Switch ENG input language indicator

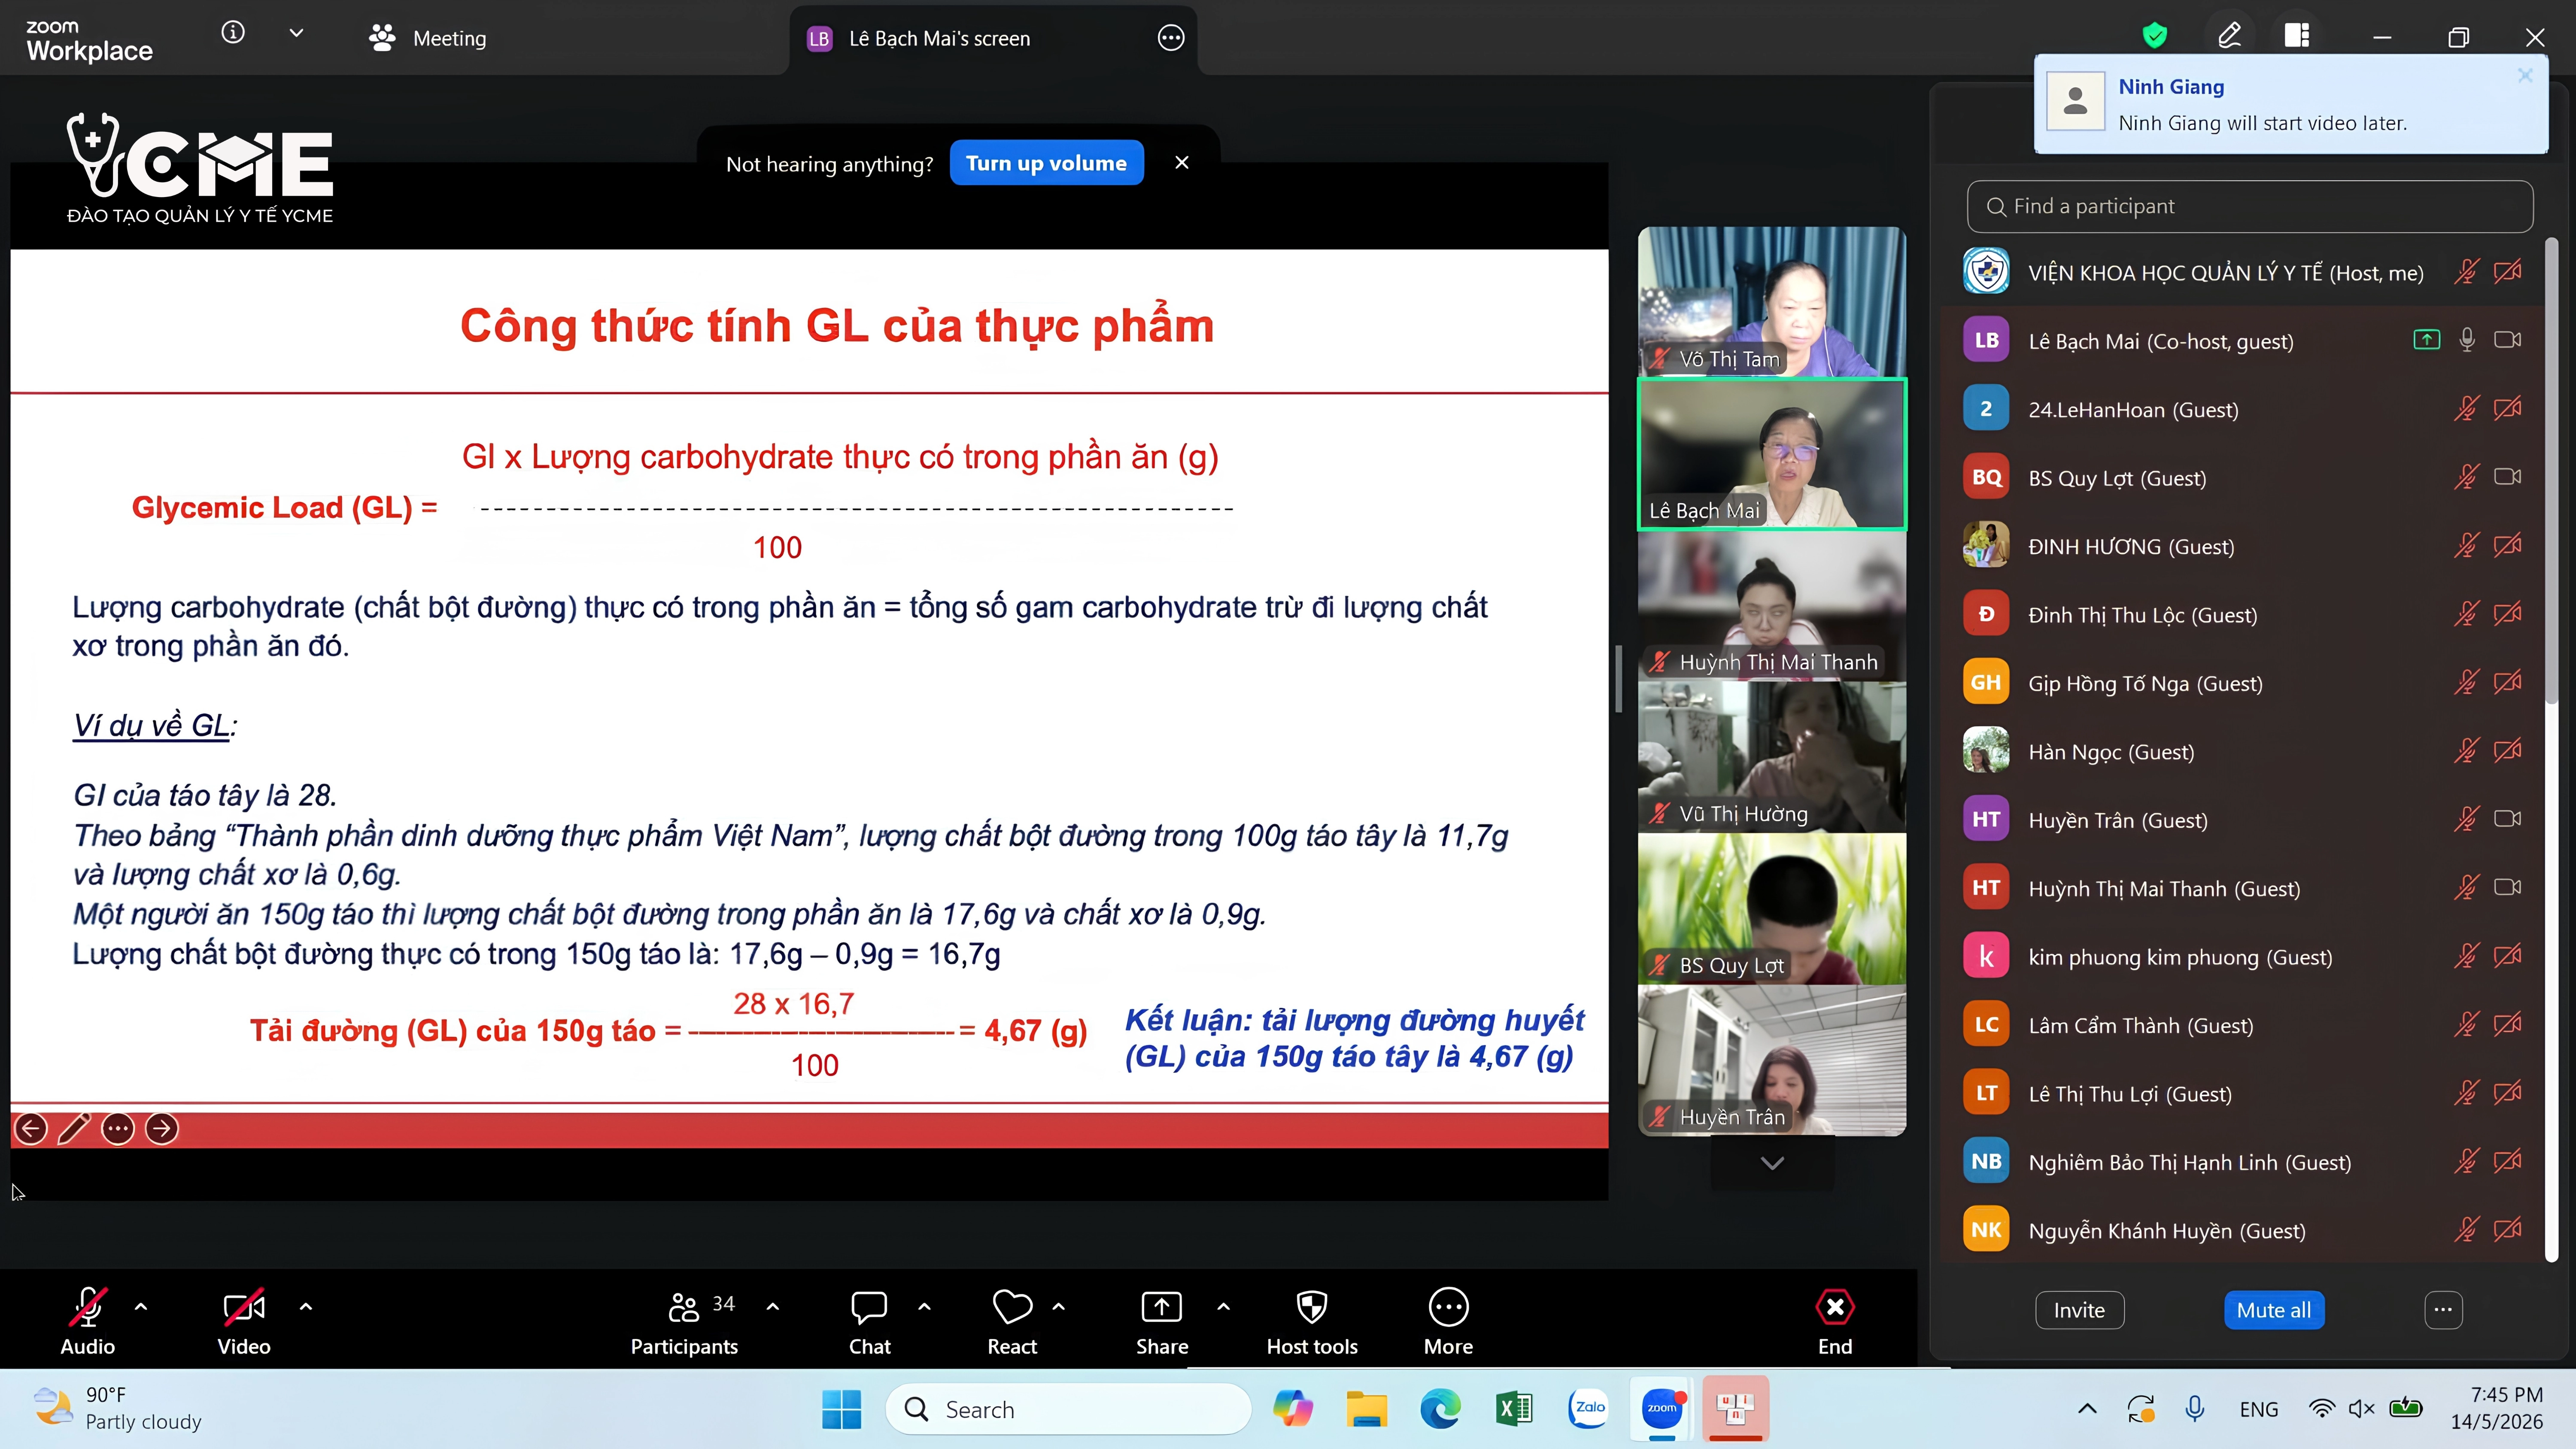pyautogui.click(x=2259, y=1410)
